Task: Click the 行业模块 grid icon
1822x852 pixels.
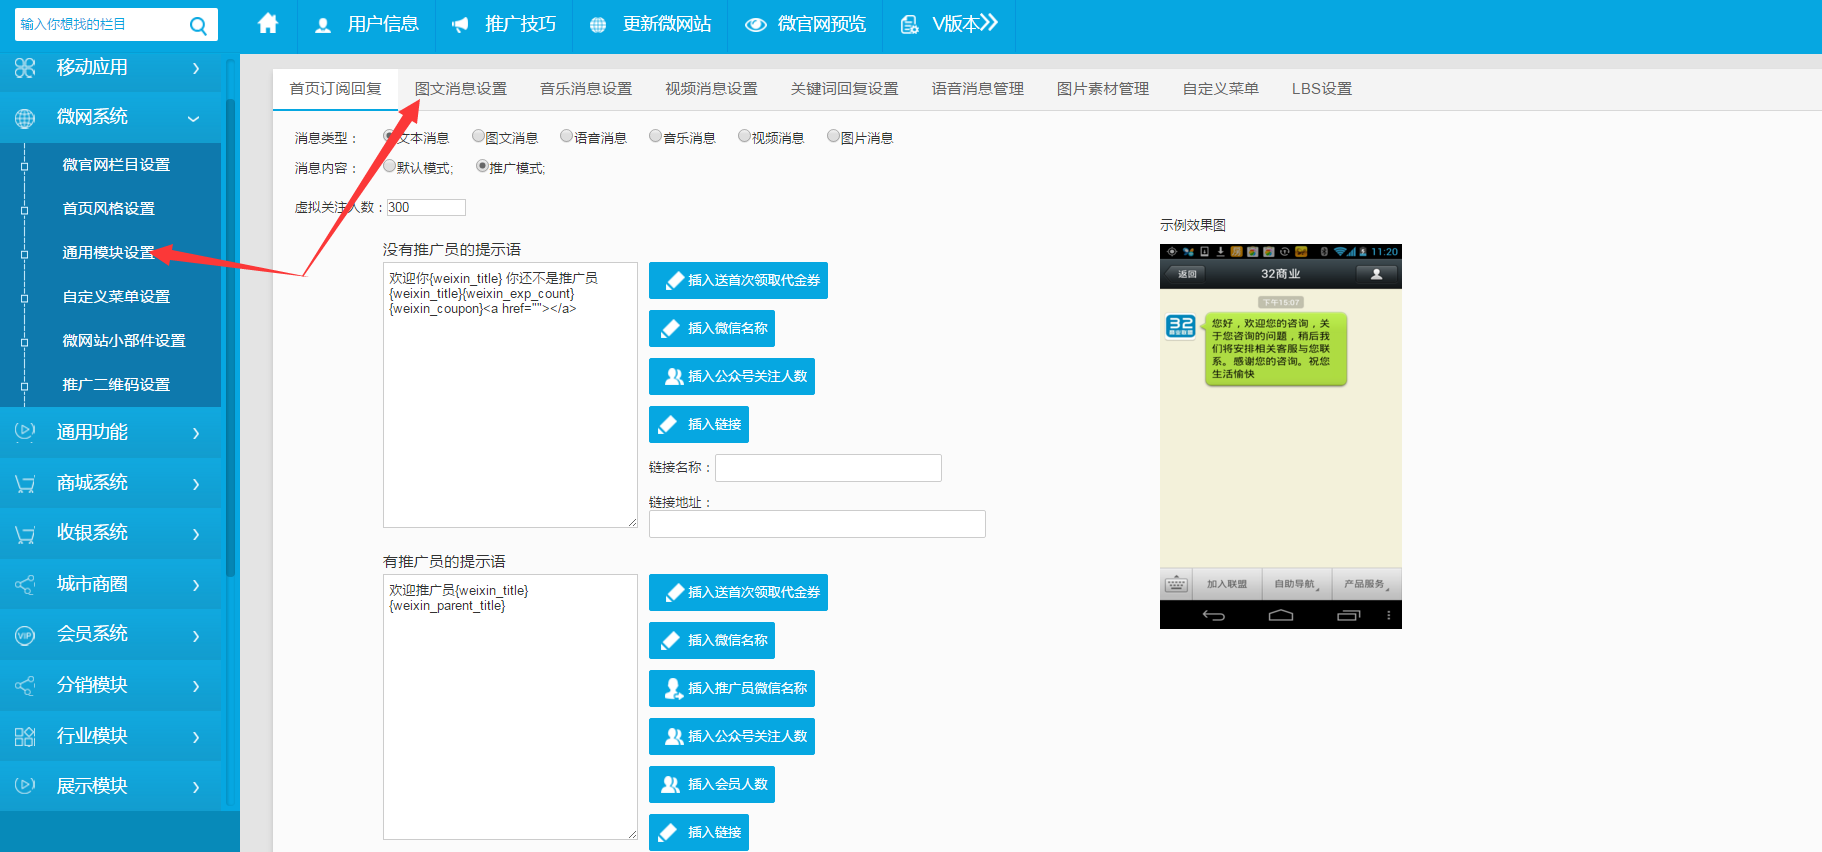Action: coord(25,736)
